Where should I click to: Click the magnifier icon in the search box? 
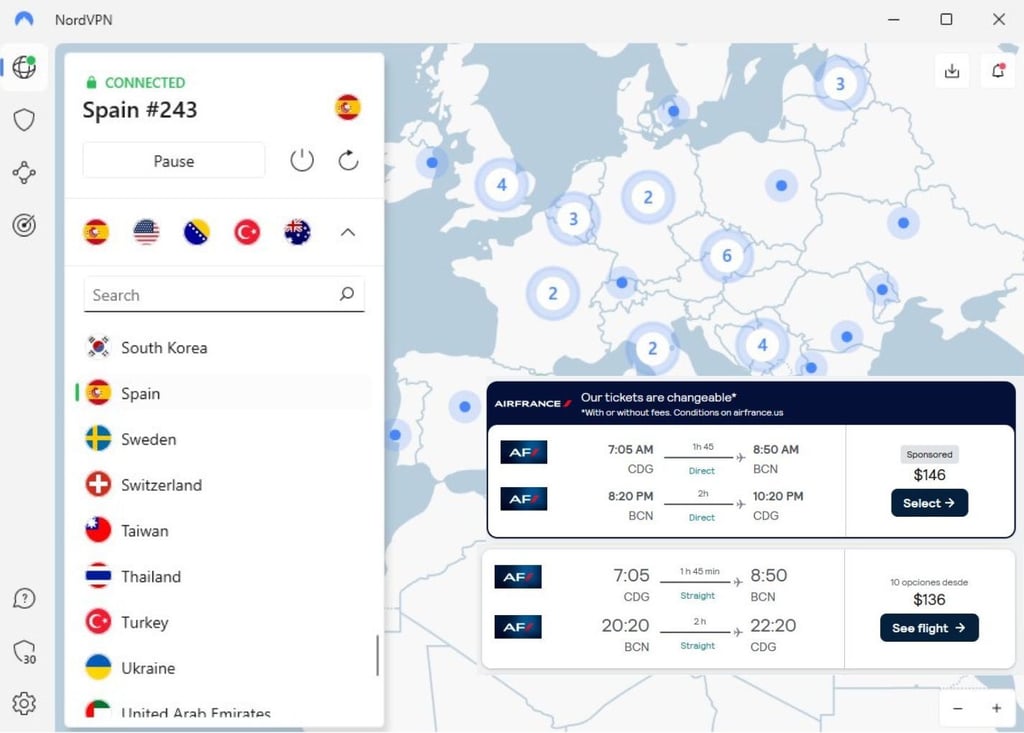pyautogui.click(x=347, y=294)
